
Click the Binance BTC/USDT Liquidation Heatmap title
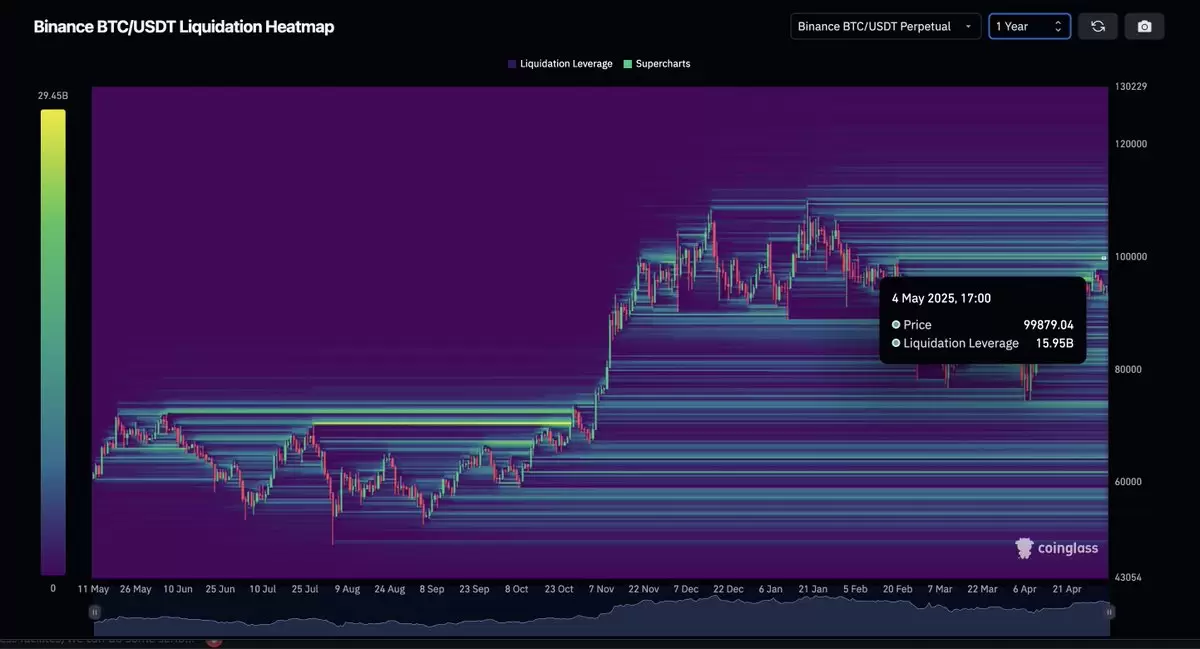click(x=184, y=27)
